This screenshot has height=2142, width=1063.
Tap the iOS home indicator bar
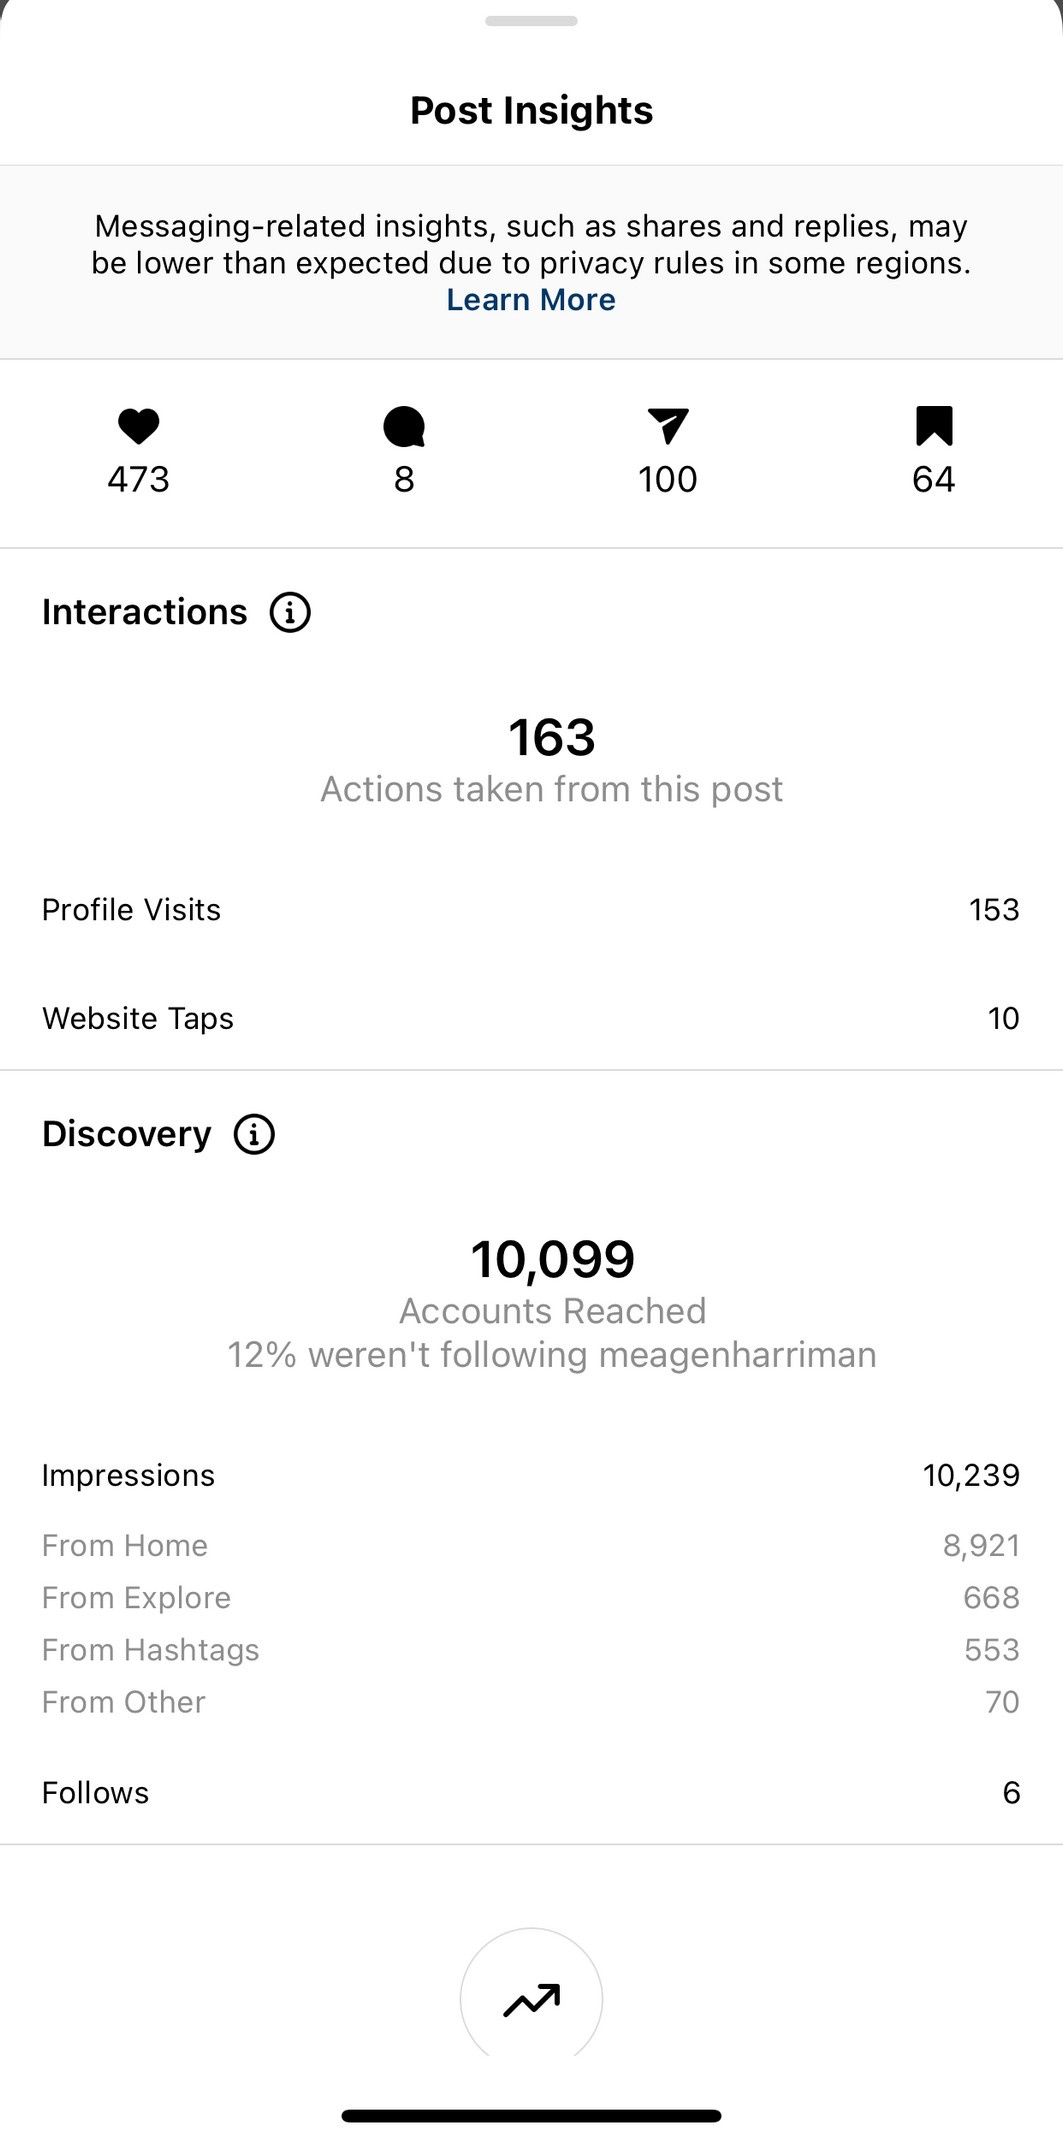tap(531, 2116)
